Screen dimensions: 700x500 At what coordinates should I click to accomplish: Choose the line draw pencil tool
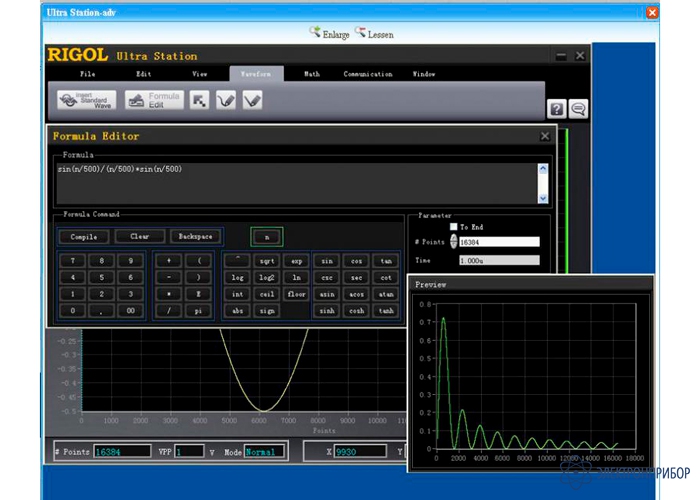[253, 100]
